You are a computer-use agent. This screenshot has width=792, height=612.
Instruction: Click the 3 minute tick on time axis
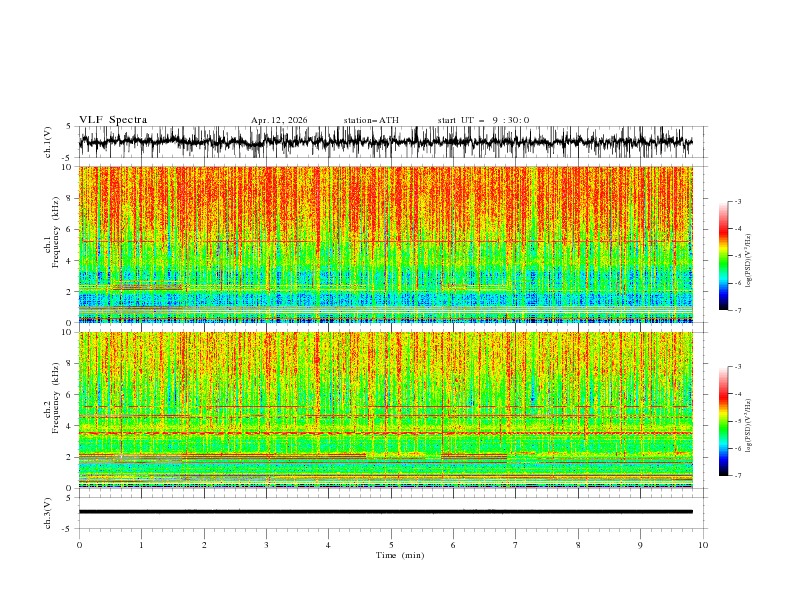266,545
